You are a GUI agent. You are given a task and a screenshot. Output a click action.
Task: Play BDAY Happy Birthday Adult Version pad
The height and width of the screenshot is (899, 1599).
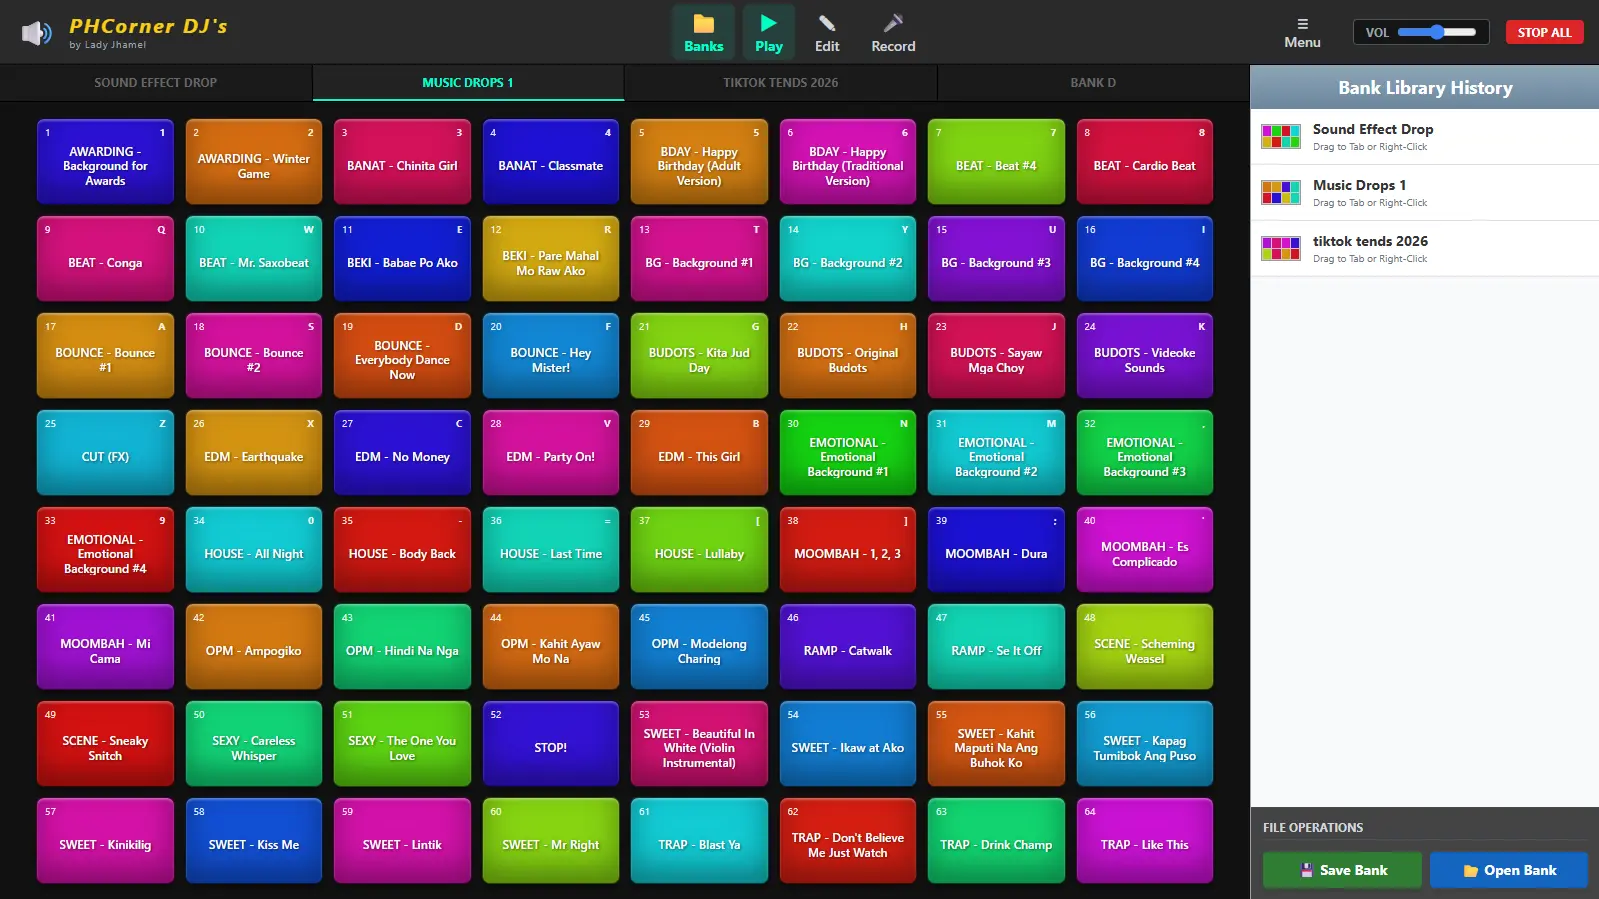pos(699,161)
